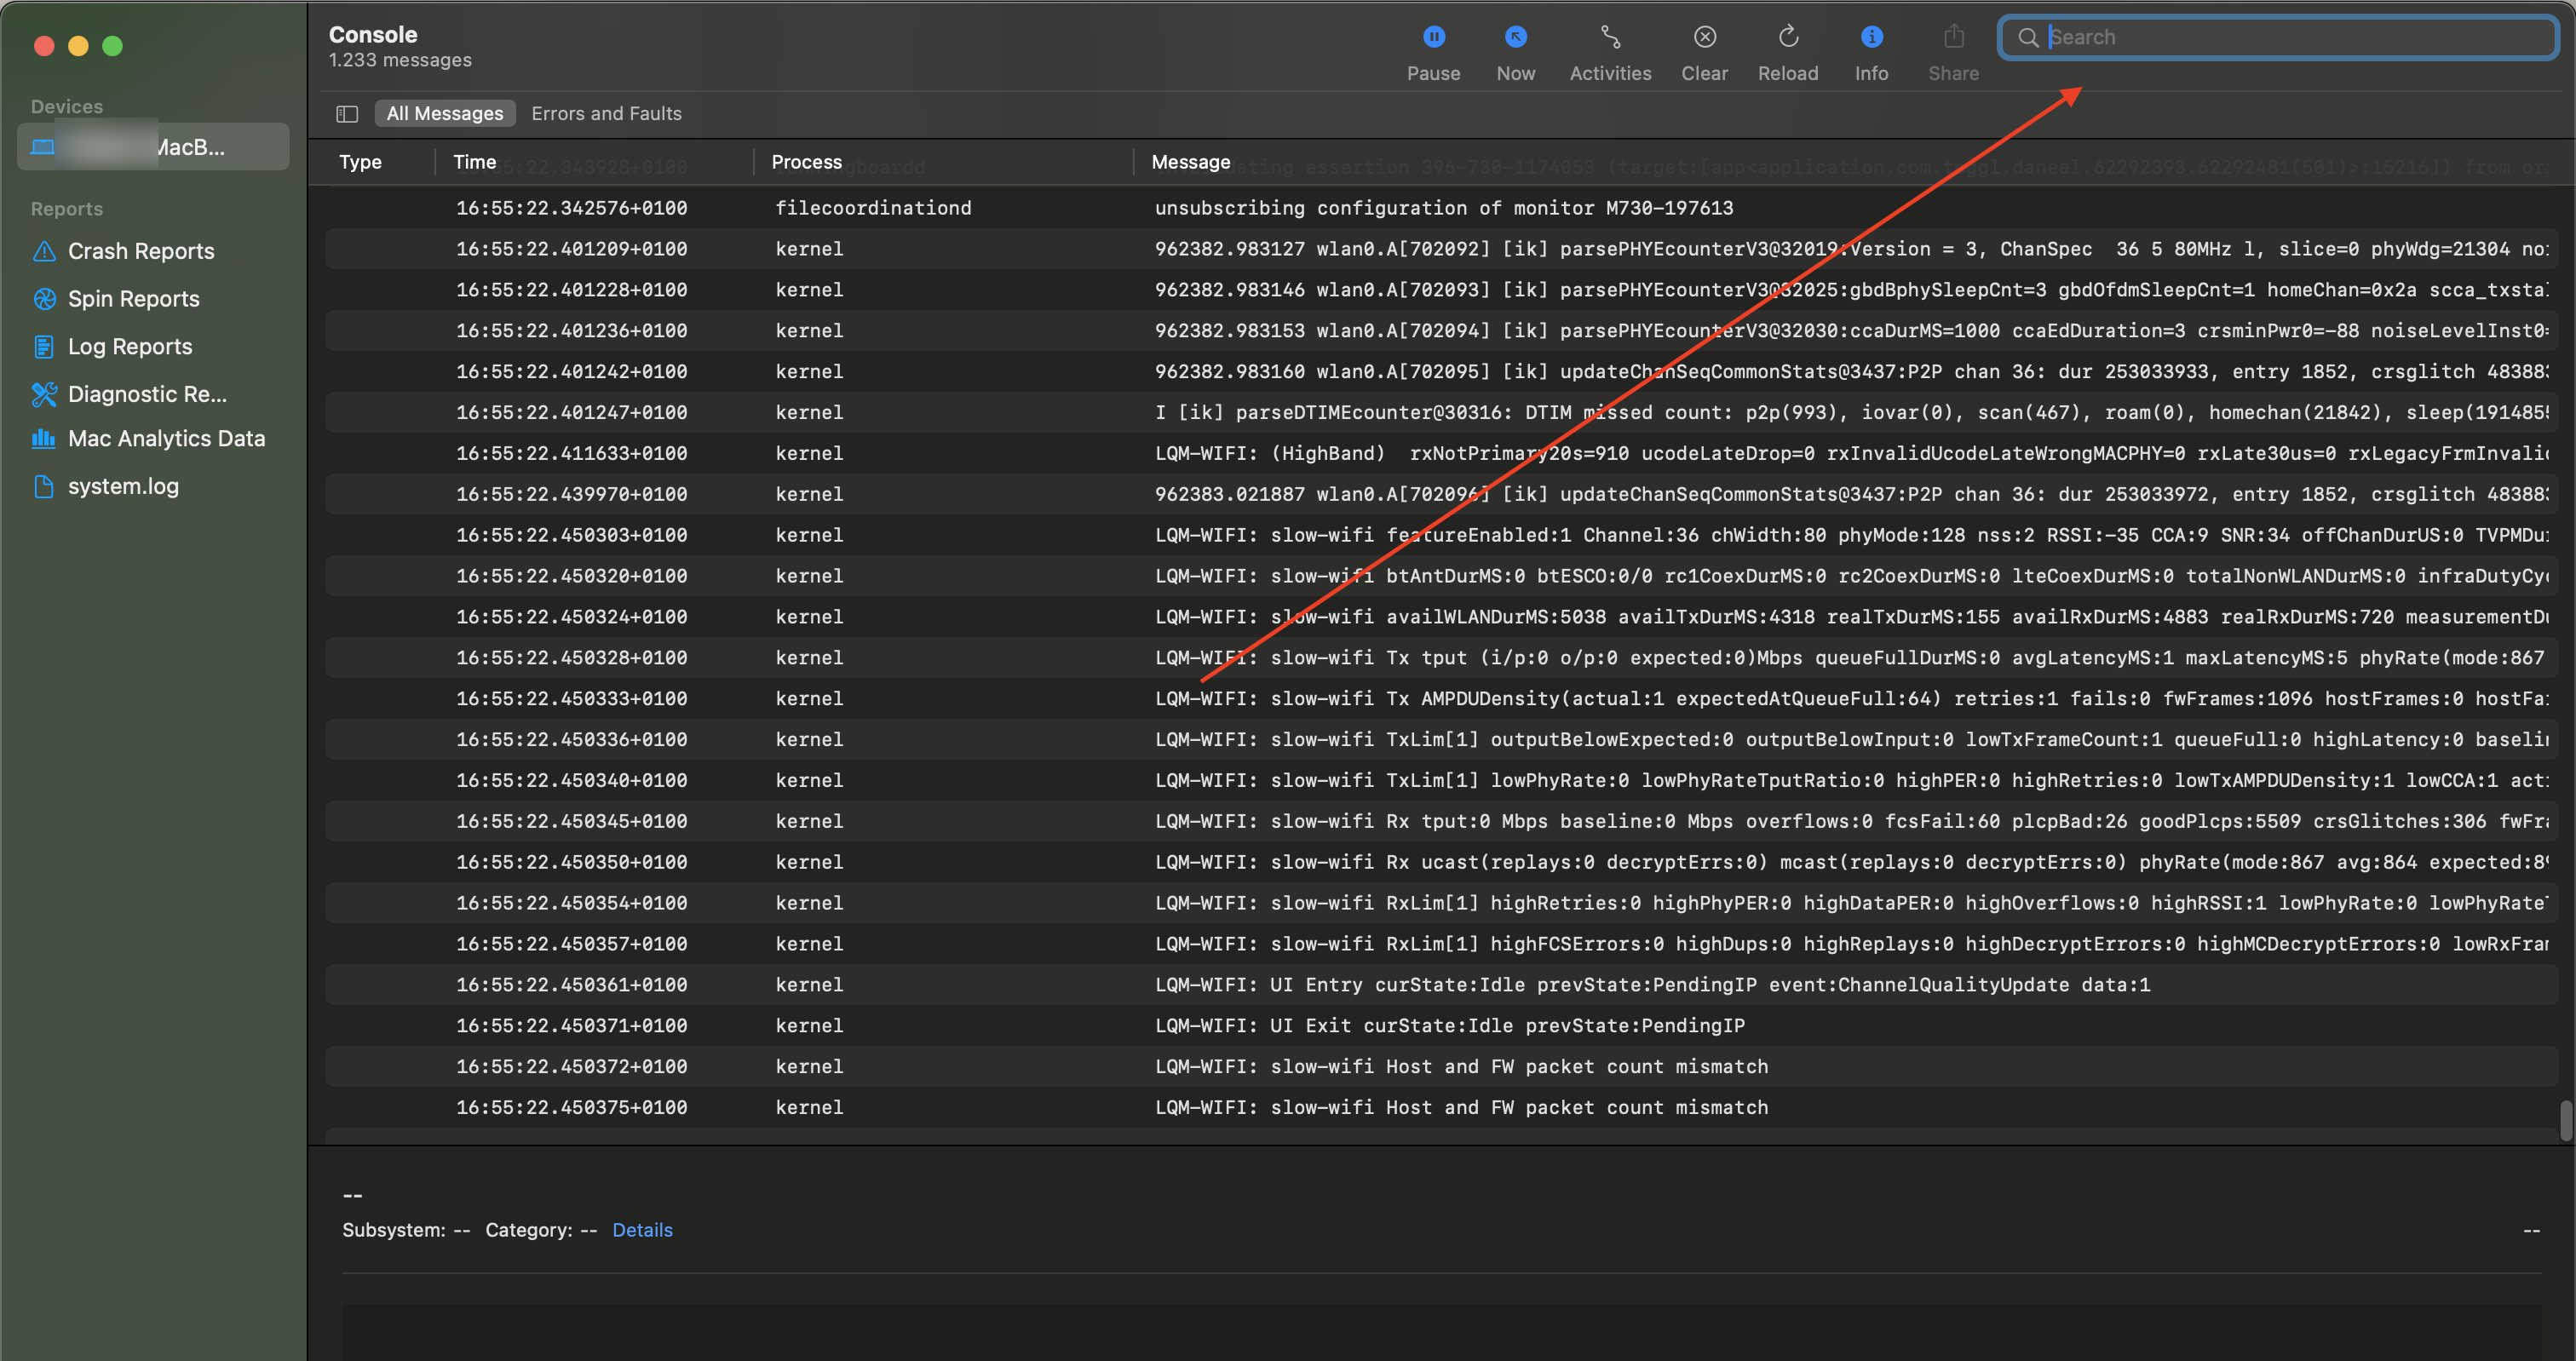2576x1361 pixels.
Task: Switch to All Messages filter
Action: pos(445,114)
